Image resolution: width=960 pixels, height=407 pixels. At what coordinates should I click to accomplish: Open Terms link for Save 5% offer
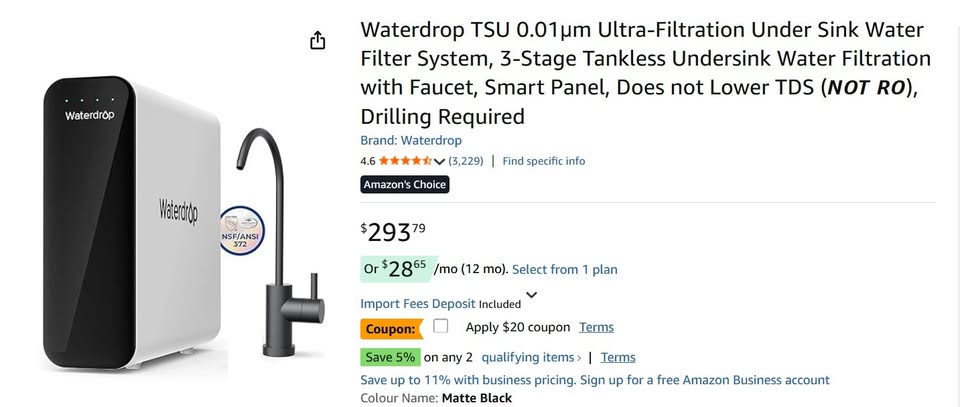point(618,357)
